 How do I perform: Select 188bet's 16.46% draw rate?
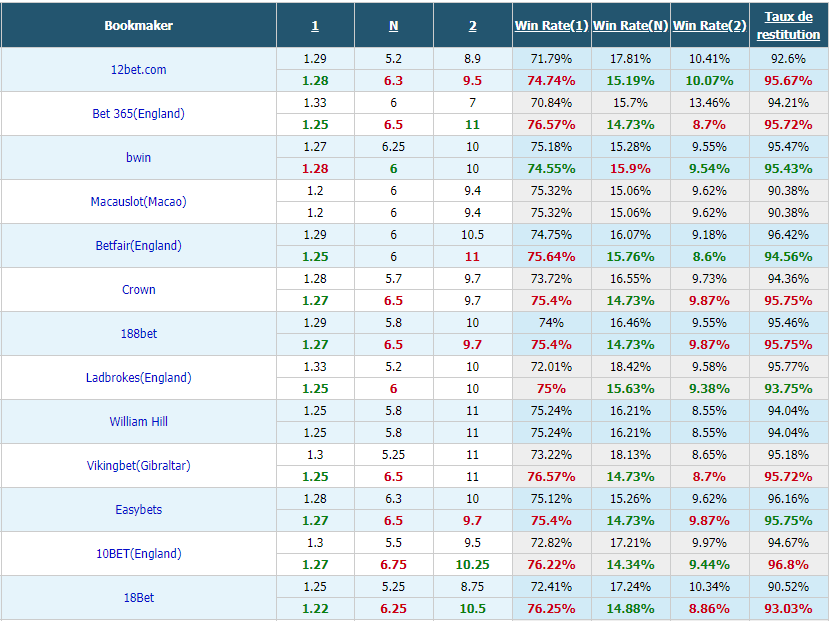tap(630, 322)
